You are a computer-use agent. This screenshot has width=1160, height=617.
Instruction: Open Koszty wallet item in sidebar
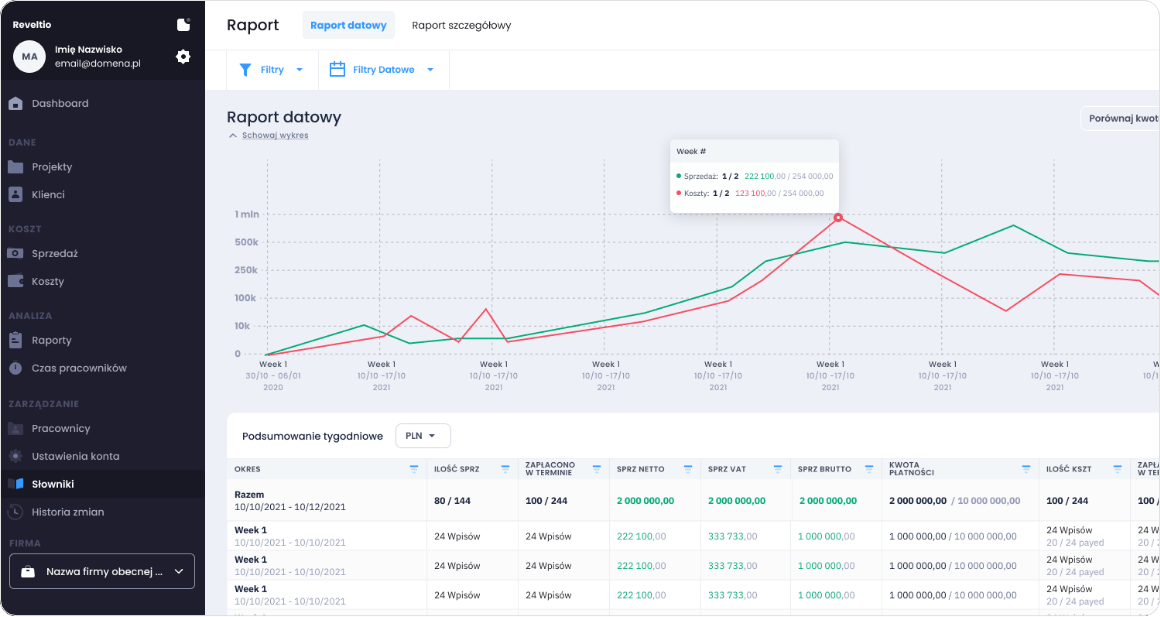point(47,282)
